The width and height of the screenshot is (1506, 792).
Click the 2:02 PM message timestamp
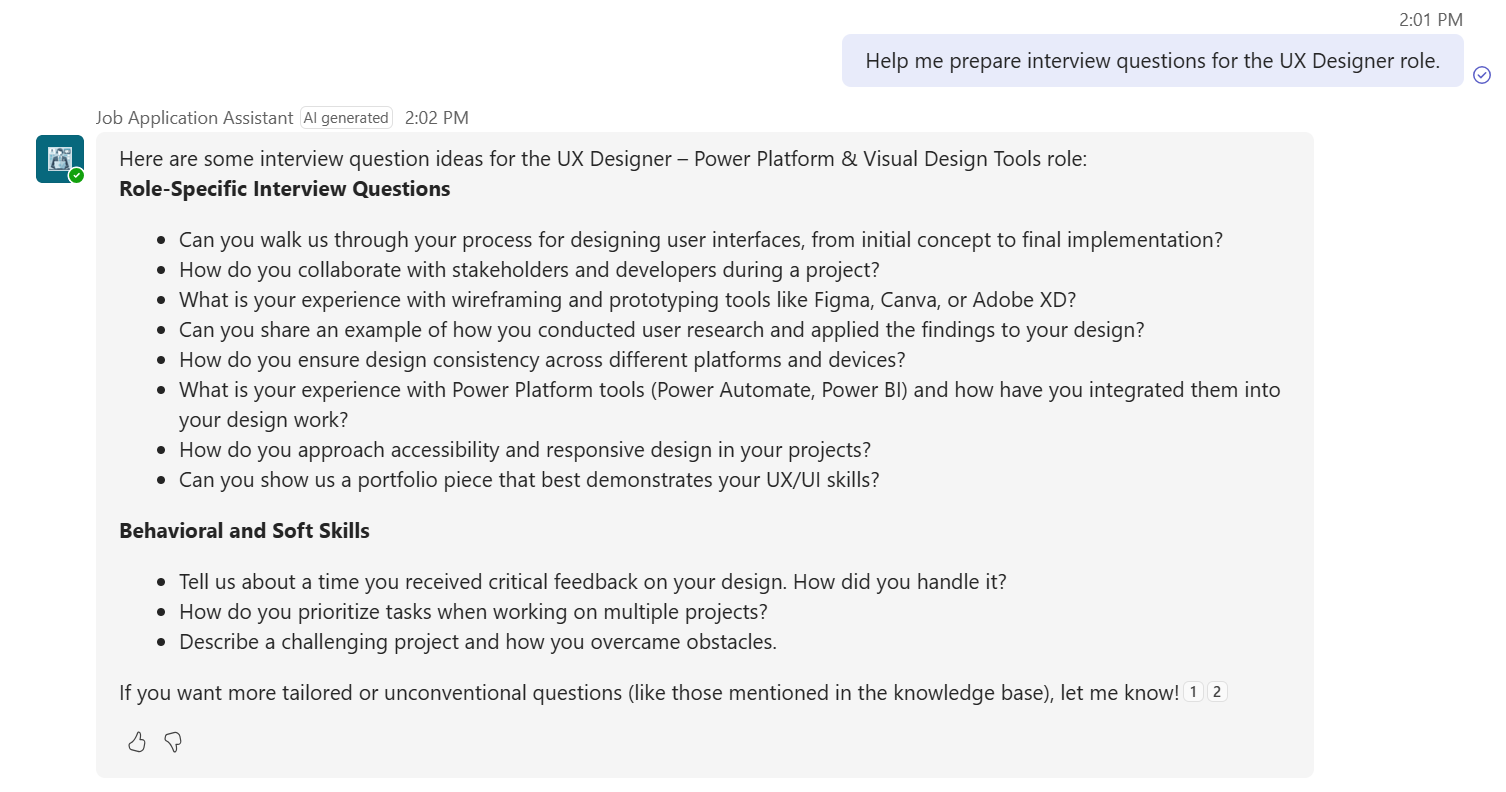[x=437, y=118]
